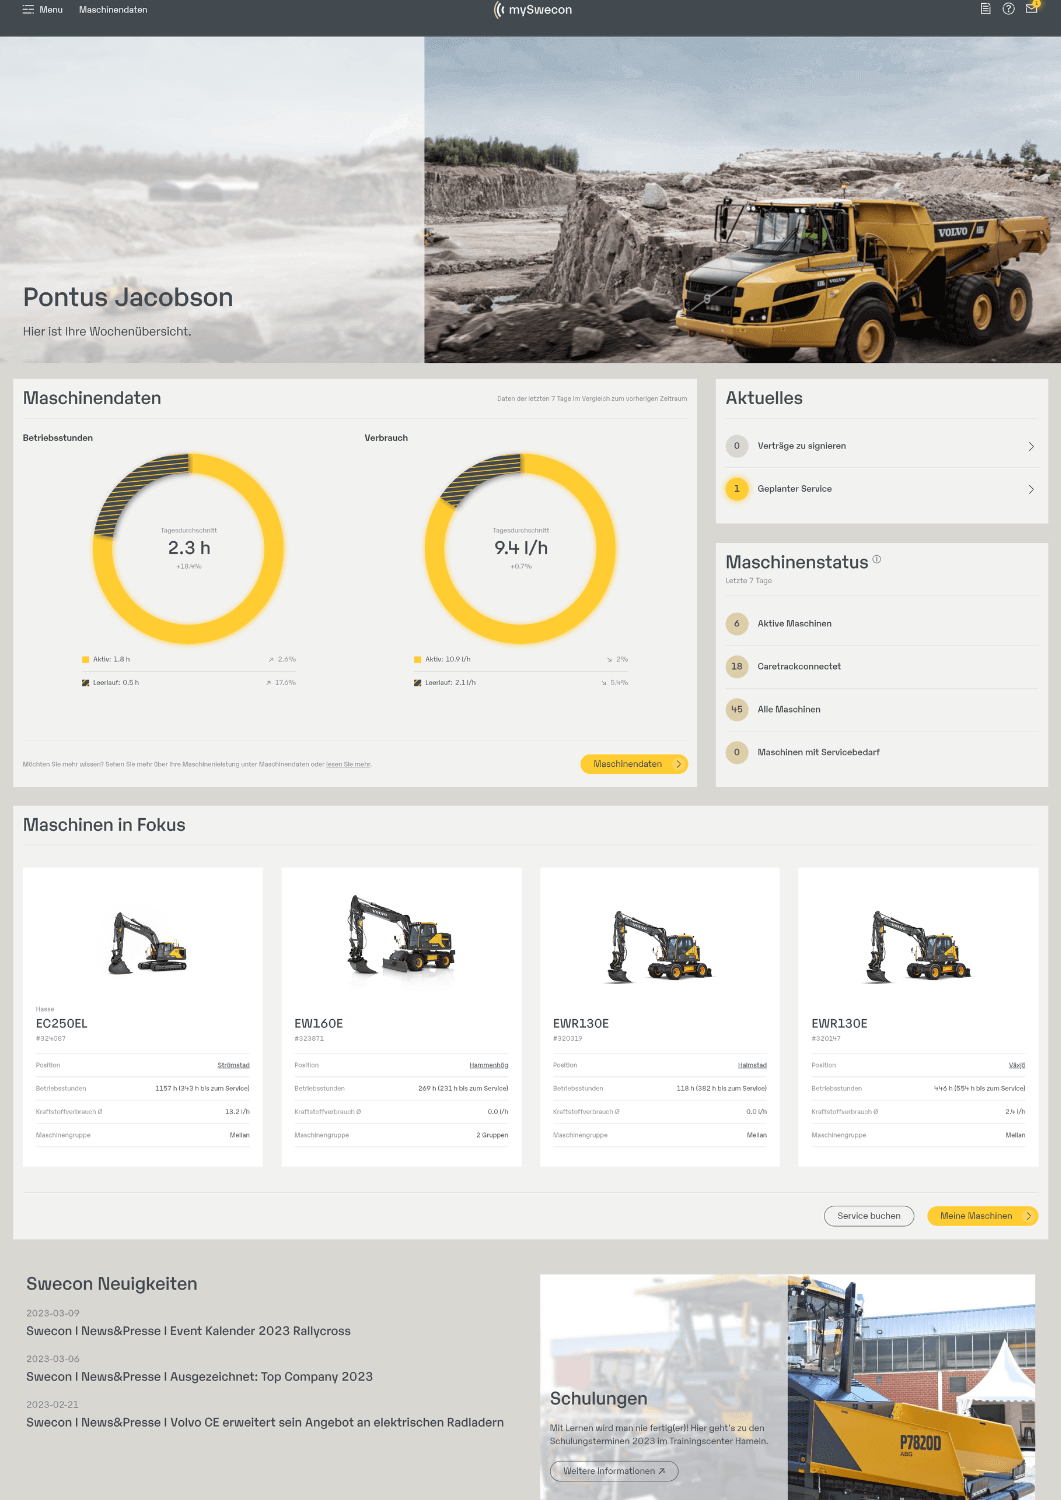Open the Halmstad position link
Viewport: 1061px width, 1500px height.
pos(753,1066)
